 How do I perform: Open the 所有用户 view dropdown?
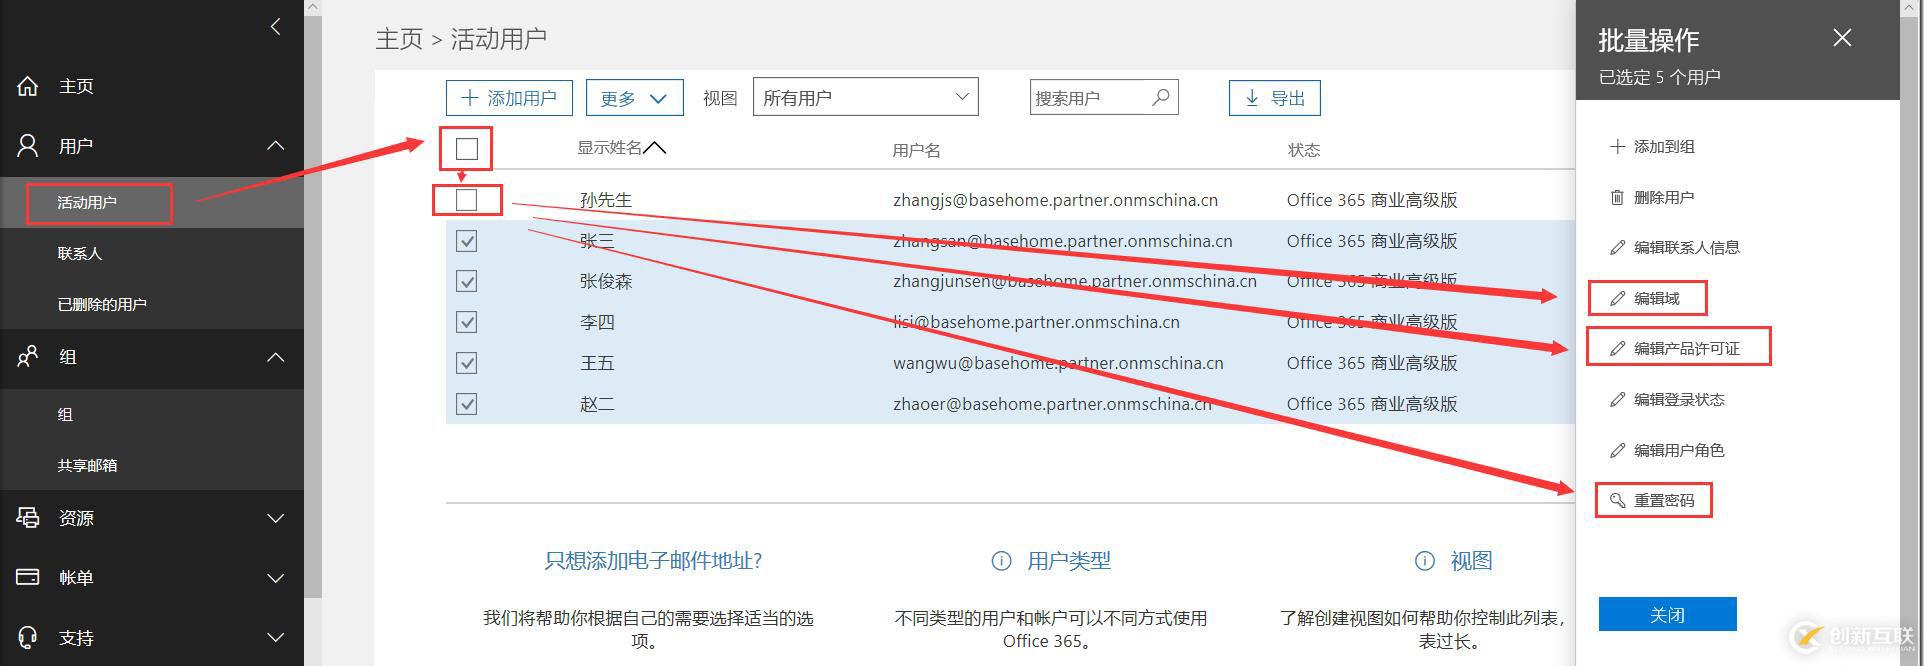coord(865,97)
